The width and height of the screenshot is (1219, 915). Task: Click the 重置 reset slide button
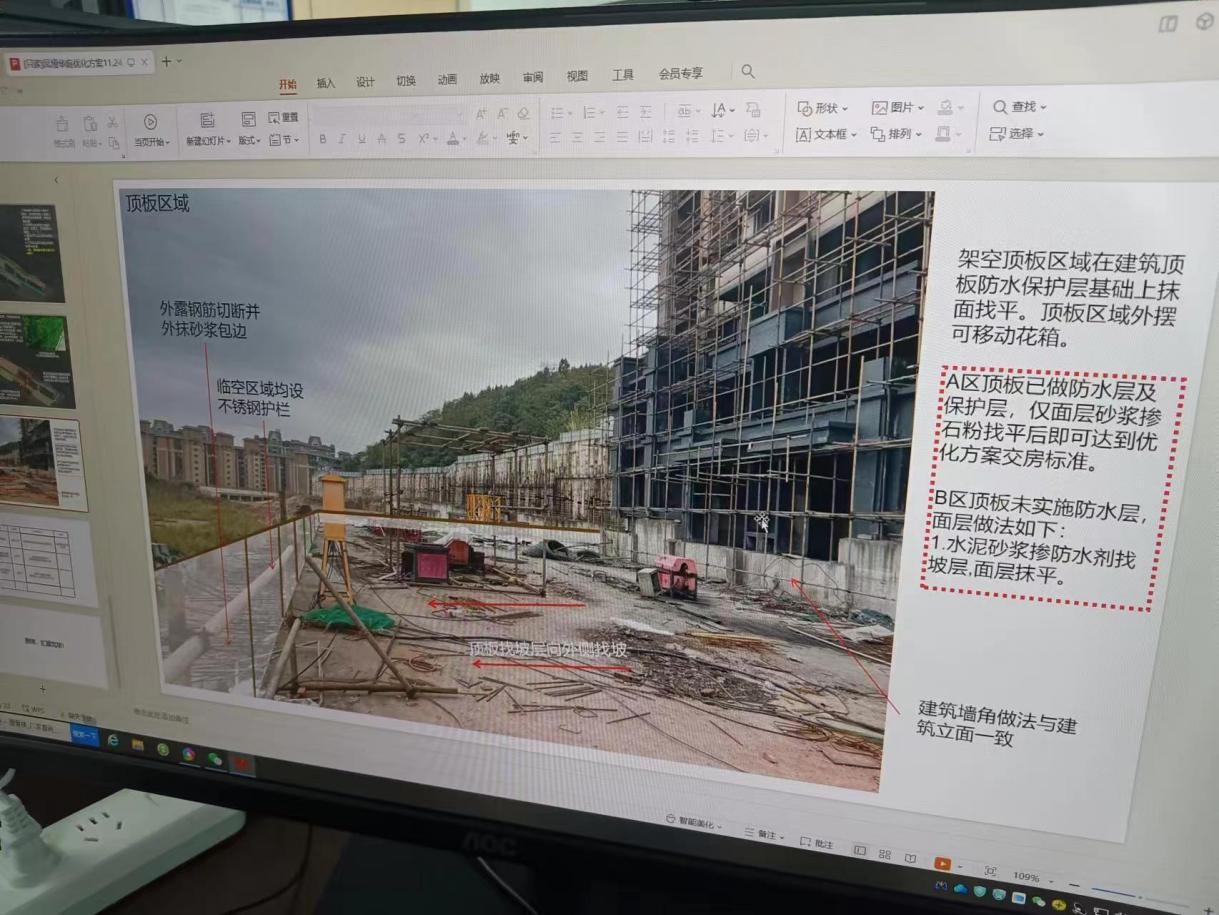(282, 117)
